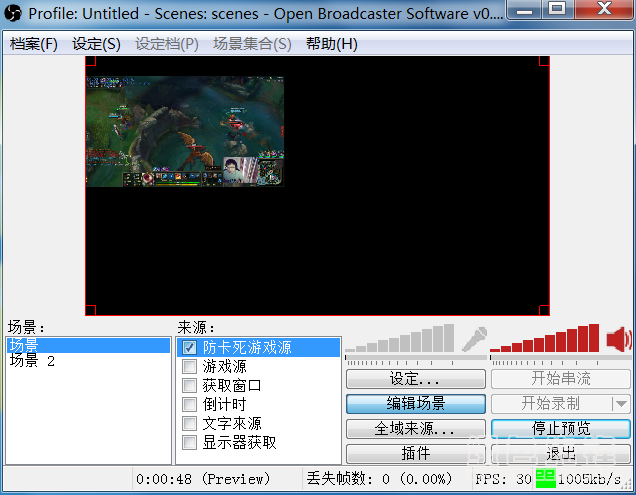Image resolution: width=636 pixels, height=495 pixels.
Task: Click the 退出 button
Action: coord(561,453)
